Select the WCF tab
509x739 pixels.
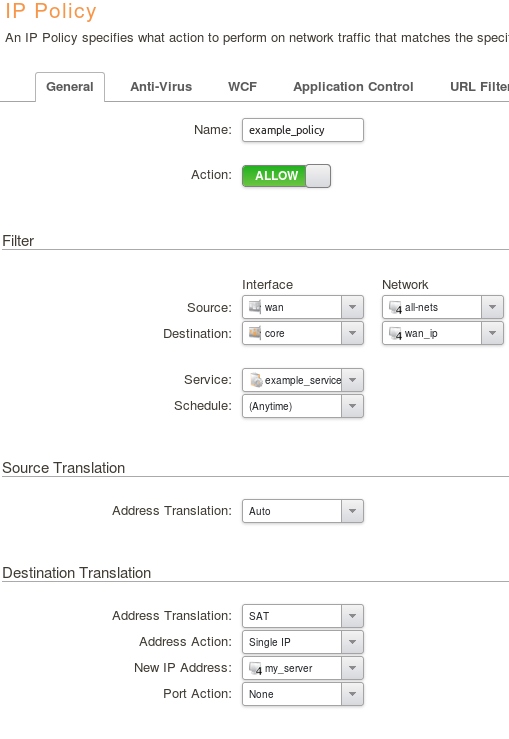click(243, 87)
